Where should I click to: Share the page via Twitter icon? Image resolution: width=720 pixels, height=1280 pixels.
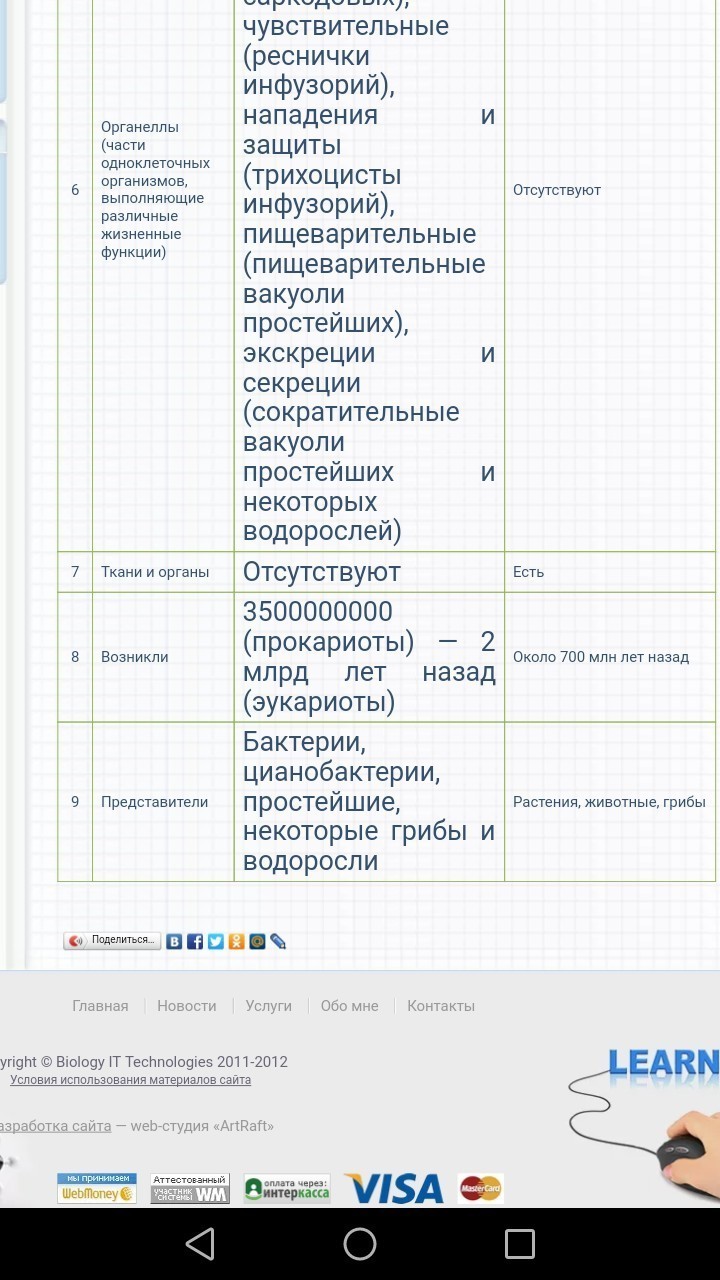(x=216, y=941)
